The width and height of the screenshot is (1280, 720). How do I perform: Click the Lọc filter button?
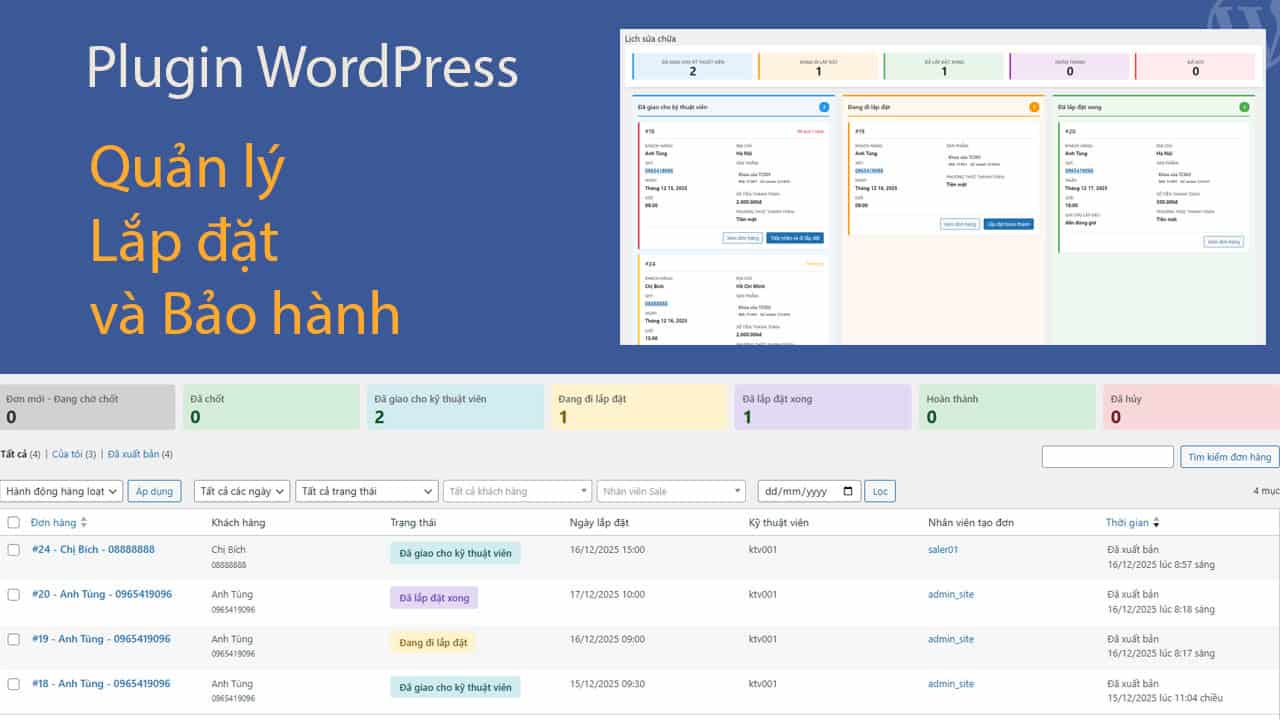880,491
